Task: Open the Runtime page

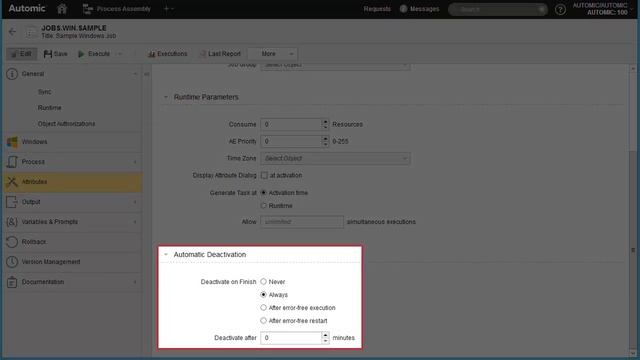Action: pyautogui.click(x=49, y=108)
